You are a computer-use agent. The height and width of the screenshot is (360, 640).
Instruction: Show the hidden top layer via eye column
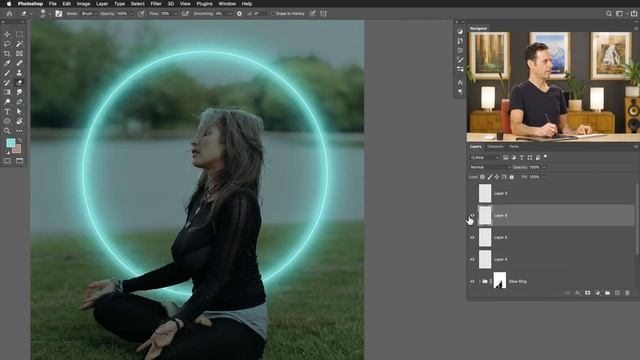click(472, 193)
